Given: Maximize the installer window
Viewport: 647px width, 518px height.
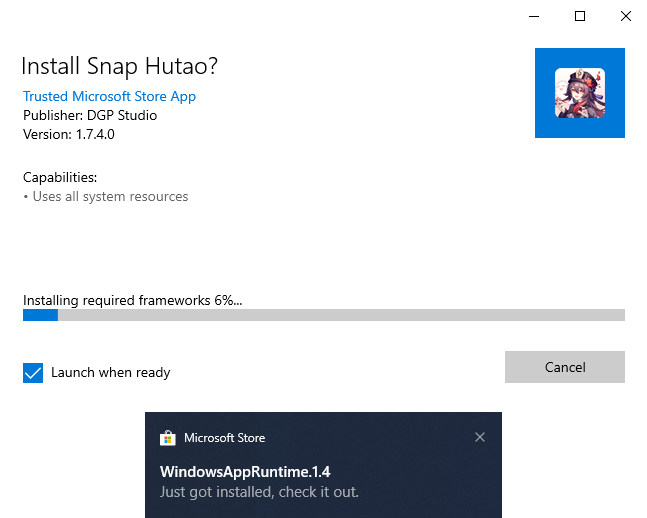Looking at the screenshot, I should tap(580, 16).
